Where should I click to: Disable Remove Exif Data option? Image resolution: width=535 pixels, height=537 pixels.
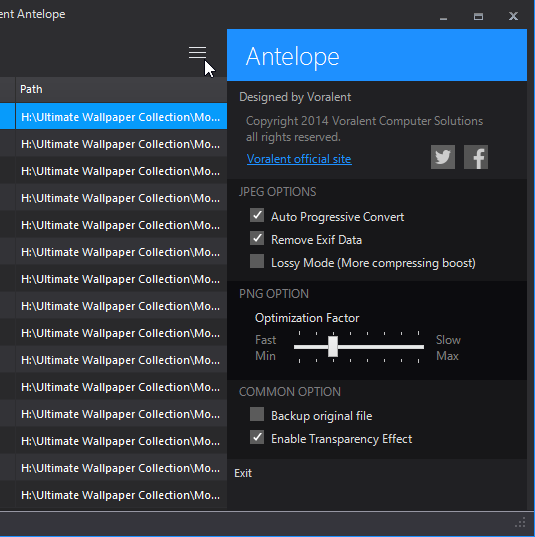[x=257, y=239]
